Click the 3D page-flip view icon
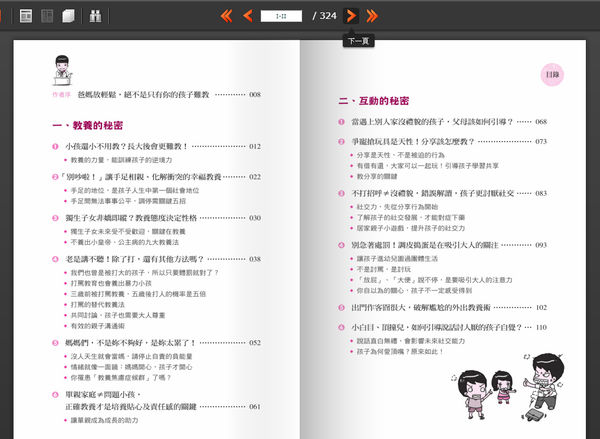The image size is (600, 439). point(68,16)
